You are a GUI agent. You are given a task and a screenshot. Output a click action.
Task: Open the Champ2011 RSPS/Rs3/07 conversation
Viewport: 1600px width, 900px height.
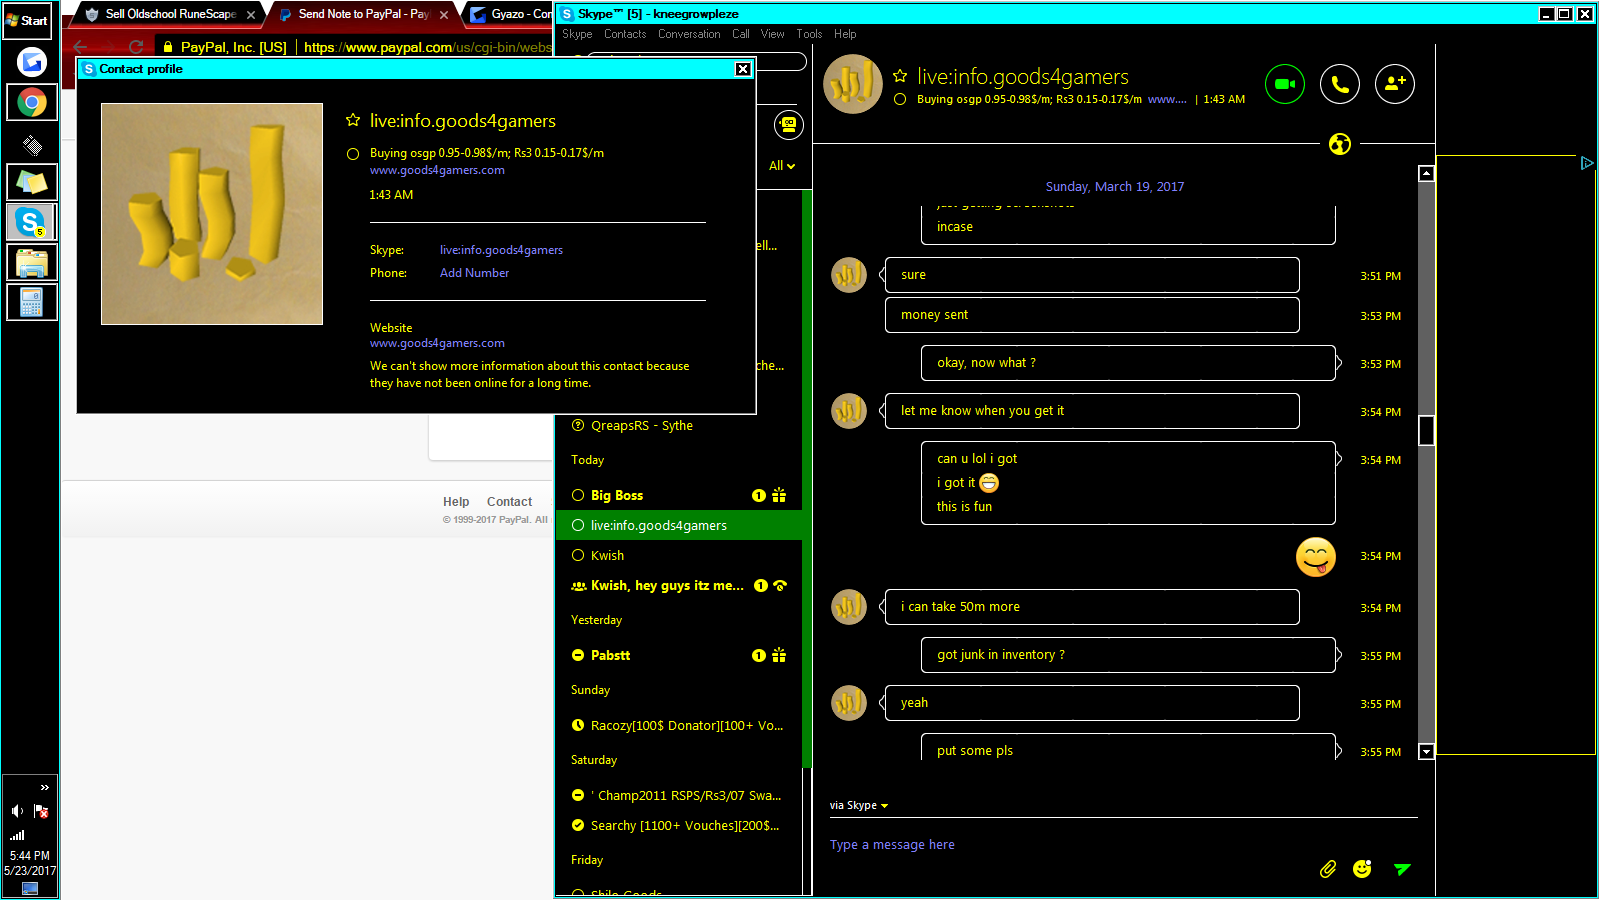[680, 795]
